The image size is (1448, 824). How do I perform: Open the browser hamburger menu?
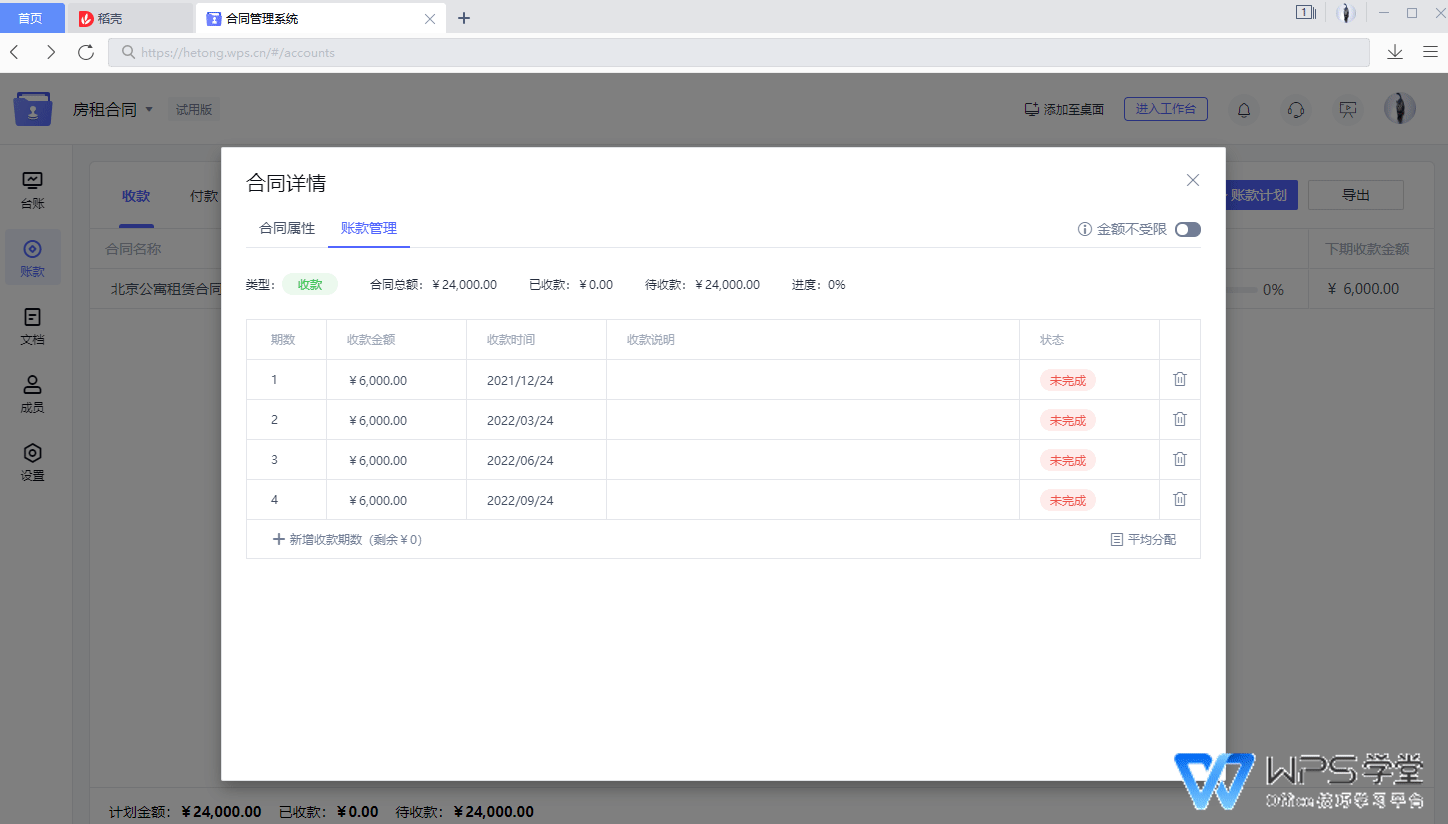(x=1430, y=52)
